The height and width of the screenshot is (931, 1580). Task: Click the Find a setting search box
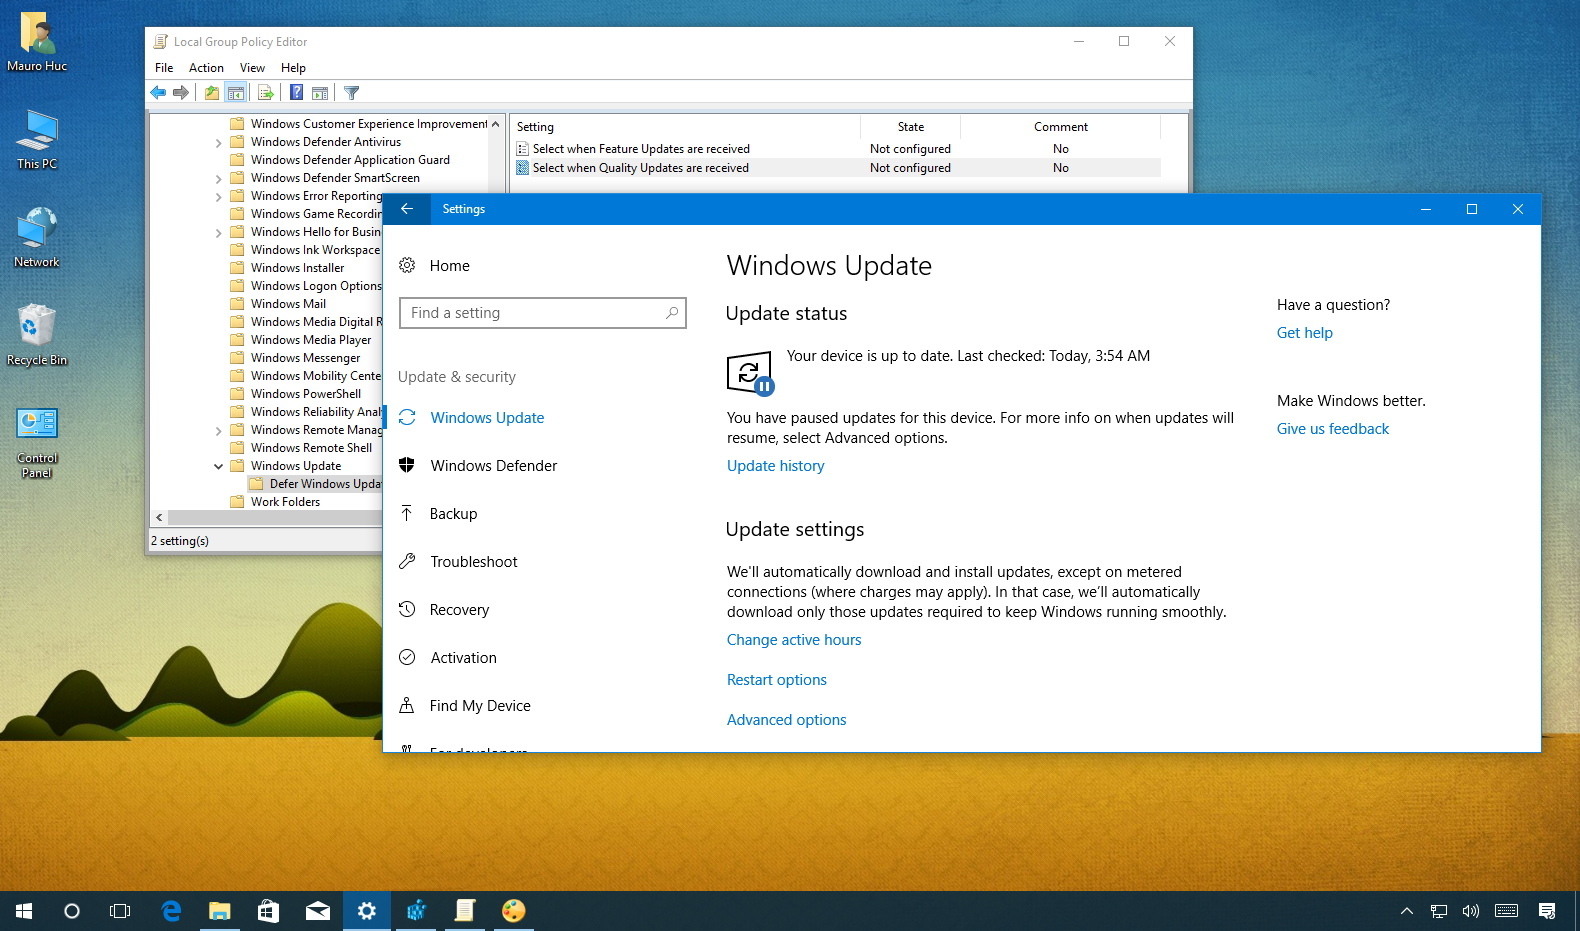[543, 313]
